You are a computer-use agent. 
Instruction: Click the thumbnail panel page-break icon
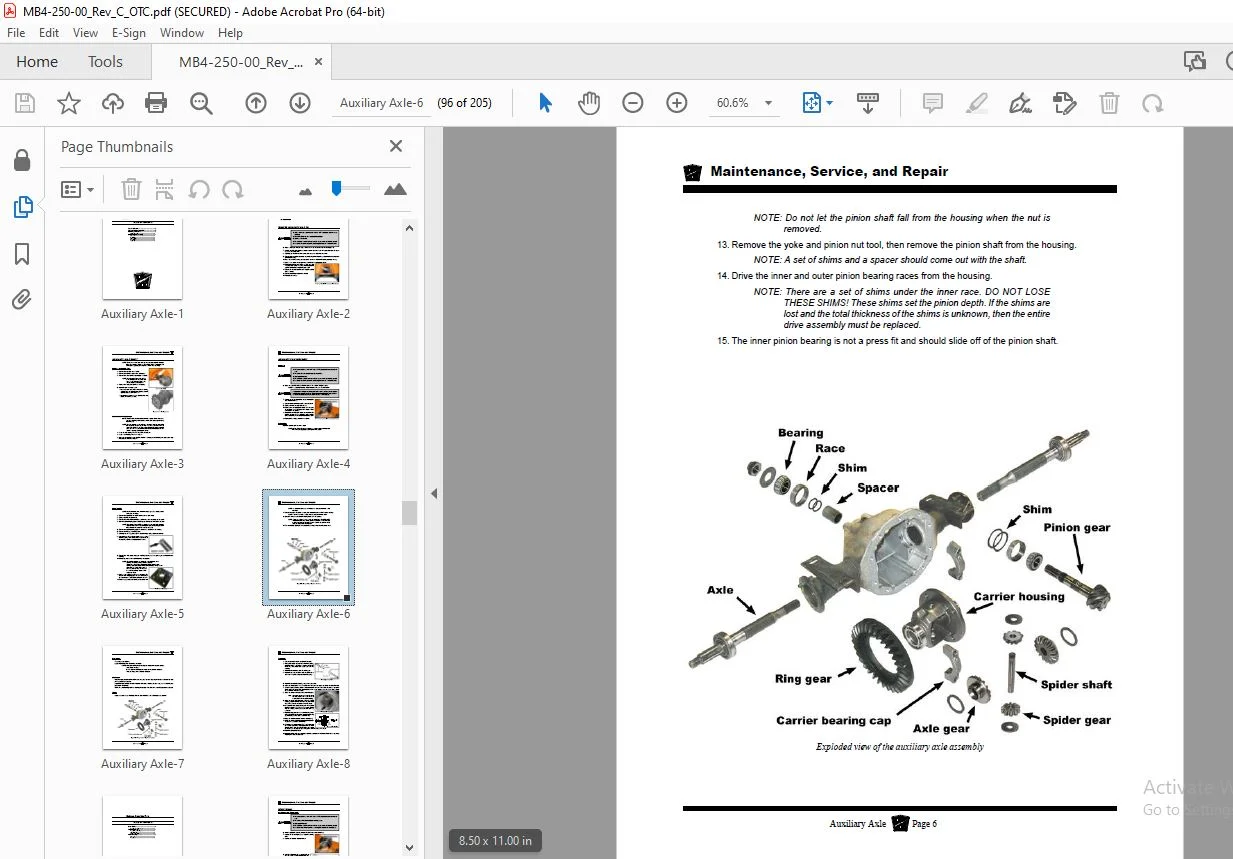point(165,189)
